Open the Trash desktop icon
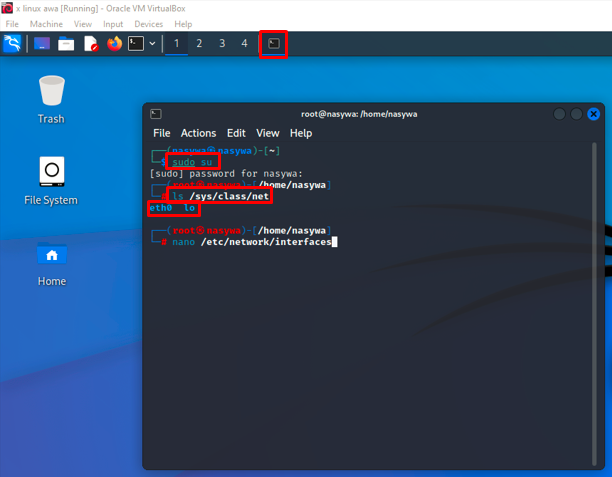Screen dimensions: 612x477 (x=52, y=100)
